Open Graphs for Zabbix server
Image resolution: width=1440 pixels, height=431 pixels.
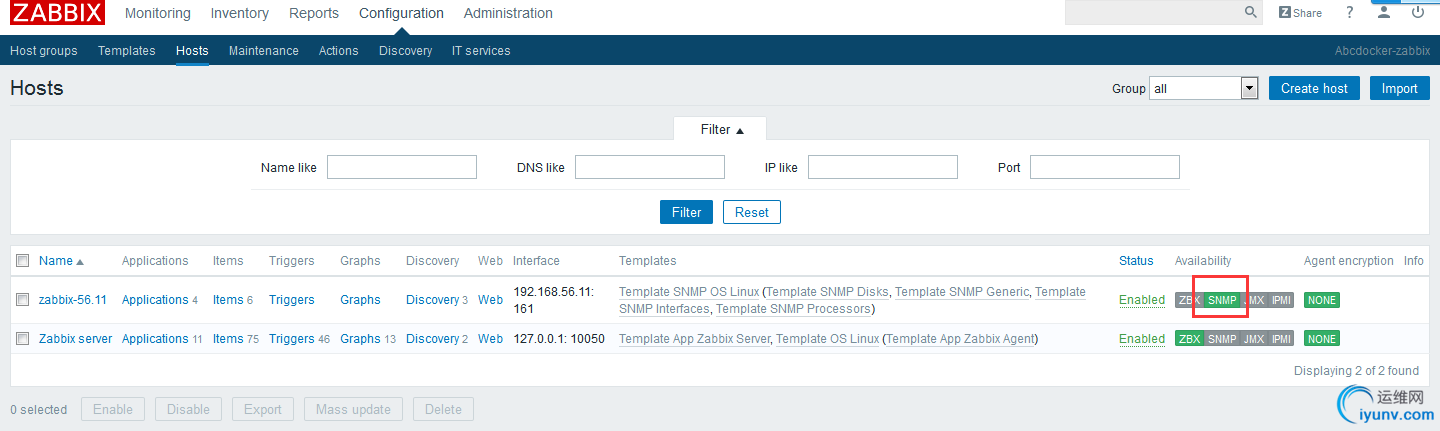(x=360, y=339)
